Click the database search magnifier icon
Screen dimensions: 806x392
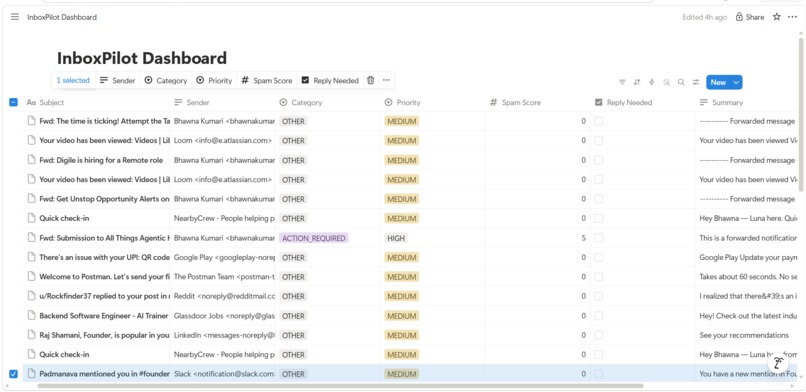pyautogui.click(x=681, y=82)
